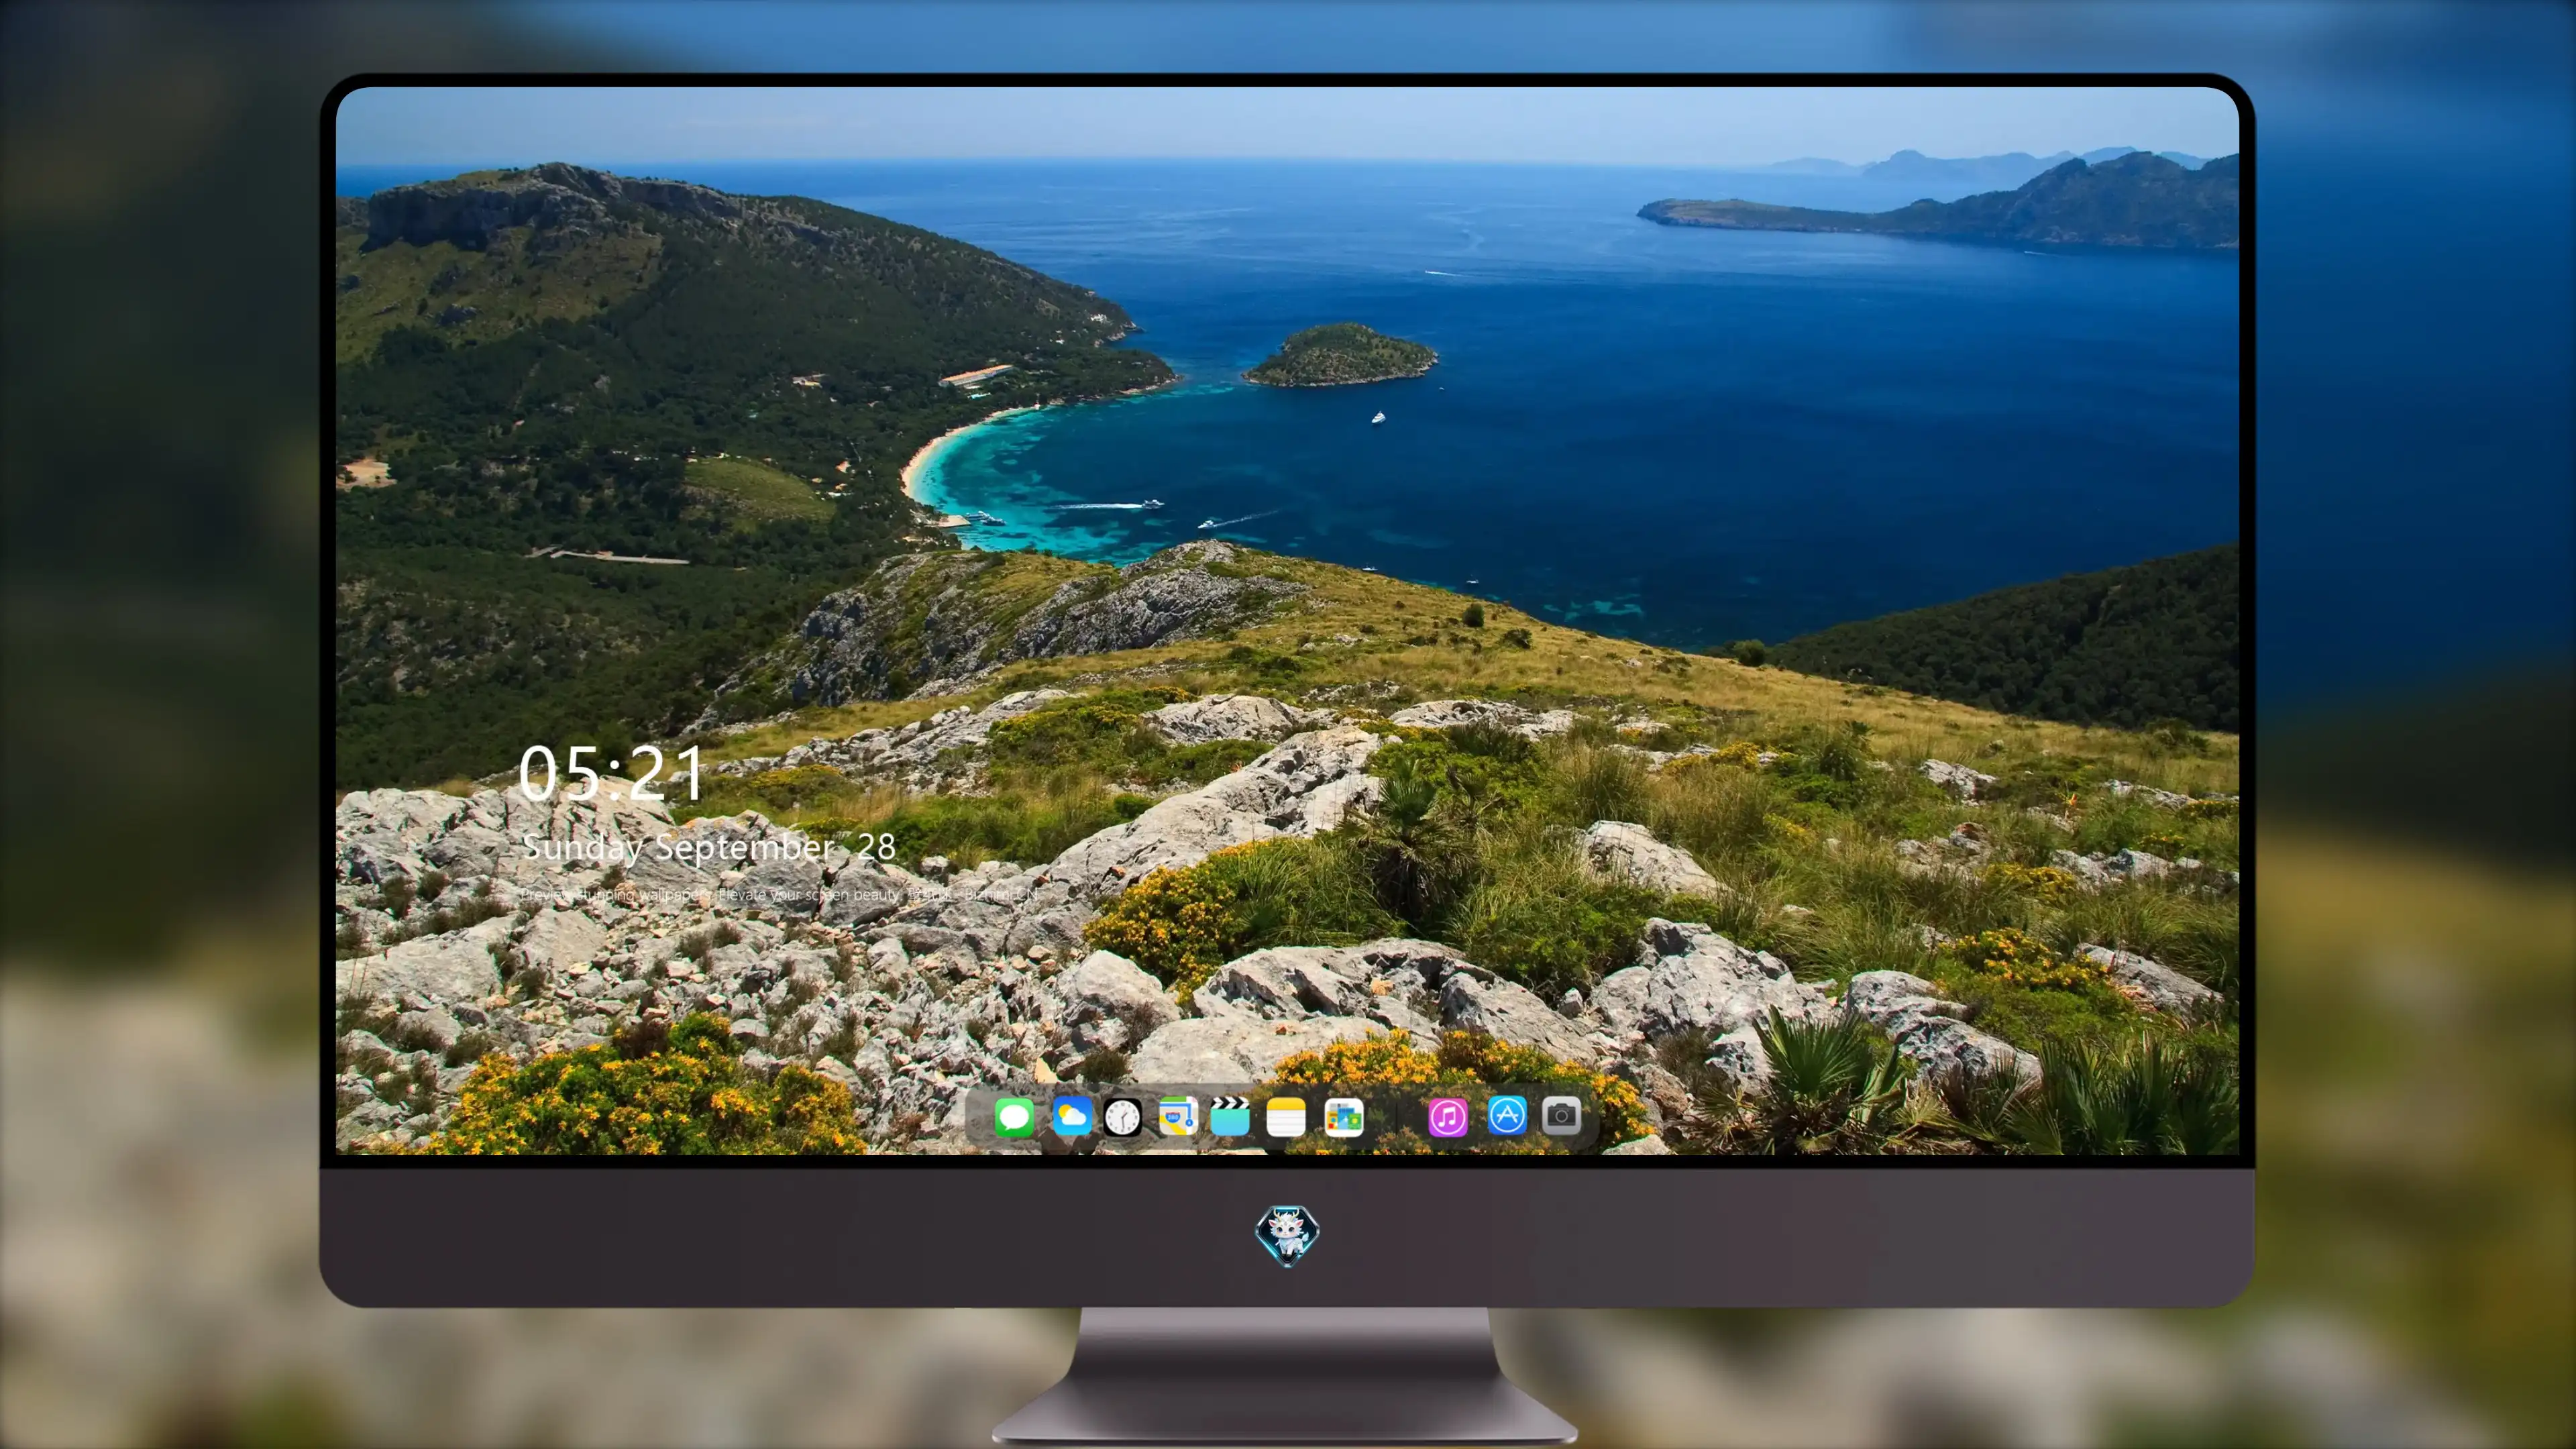Click the dragon mascot logo on monitor chin
This screenshot has height=1449, width=2576.
[1287, 1235]
